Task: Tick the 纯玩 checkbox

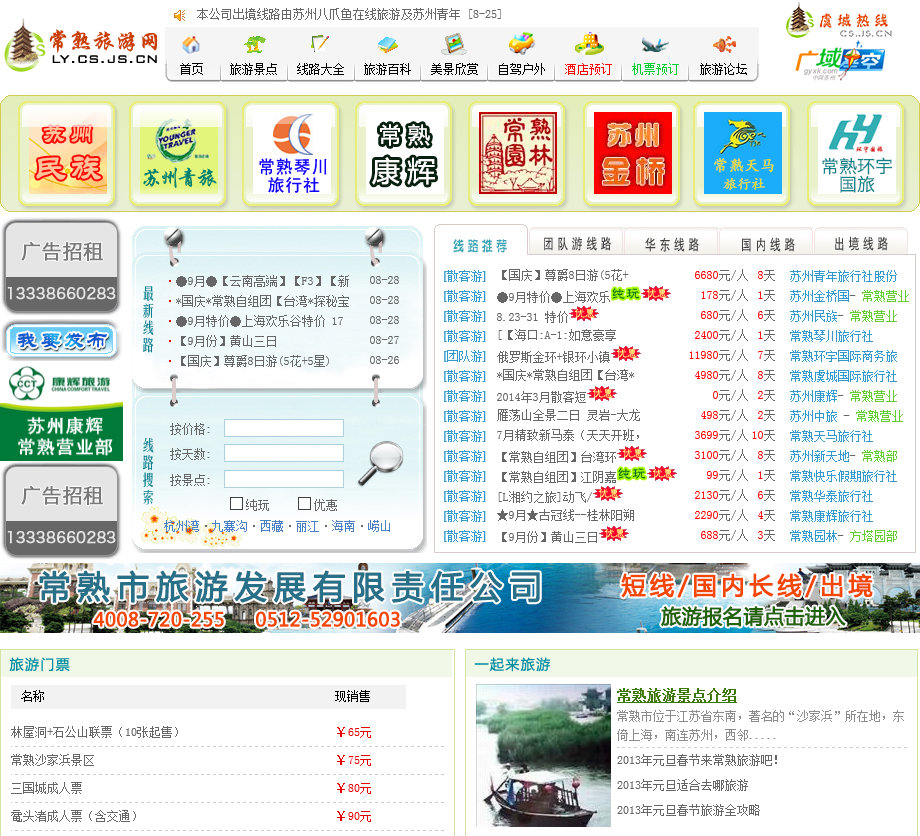Action: [x=236, y=503]
